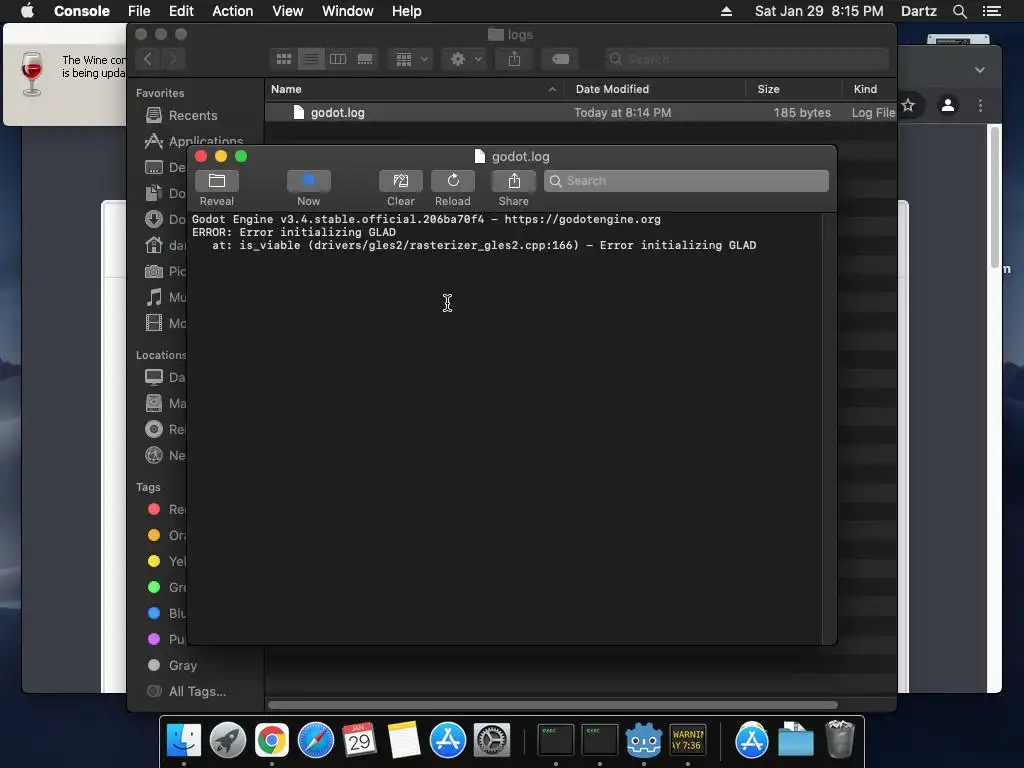This screenshot has height=768, width=1024.
Task: Click Finder search field
Action: click(746, 59)
